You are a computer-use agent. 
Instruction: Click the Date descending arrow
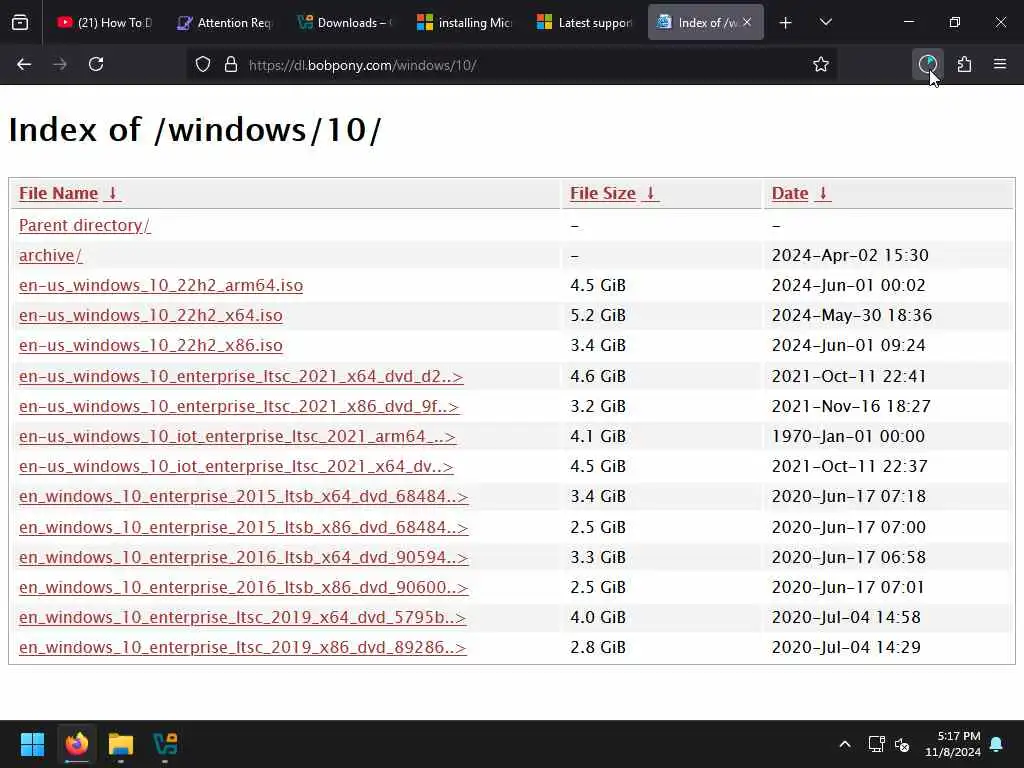[x=823, y=193]
